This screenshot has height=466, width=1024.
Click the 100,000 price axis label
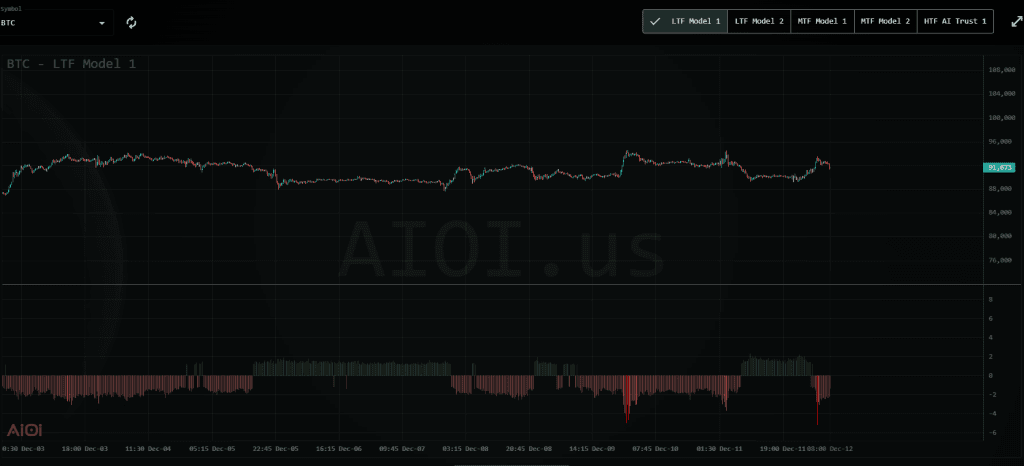tap(1000, 117)
